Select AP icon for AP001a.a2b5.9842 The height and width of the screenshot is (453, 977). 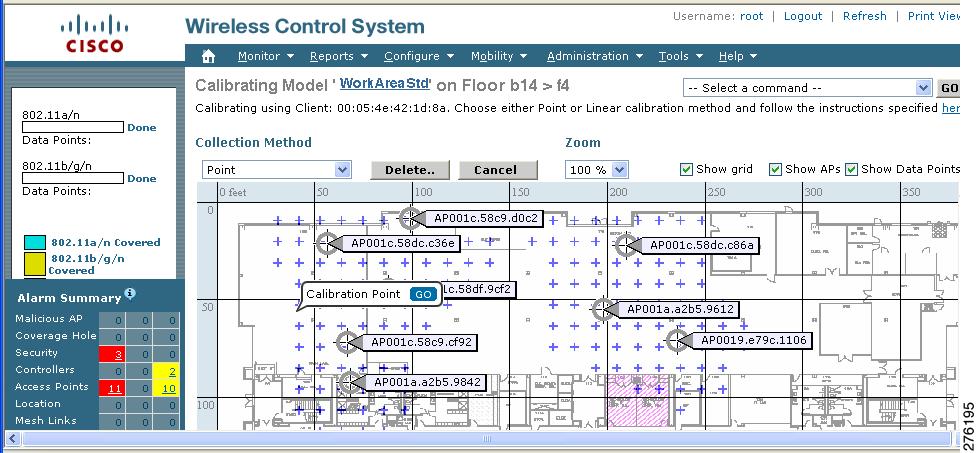tap(350, 382)
